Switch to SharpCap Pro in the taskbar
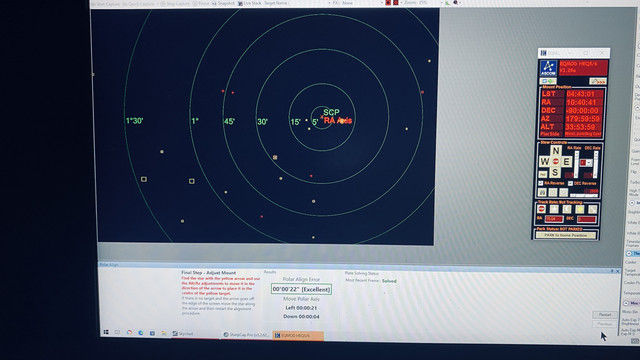640x360 pixels. pos(246,335)
